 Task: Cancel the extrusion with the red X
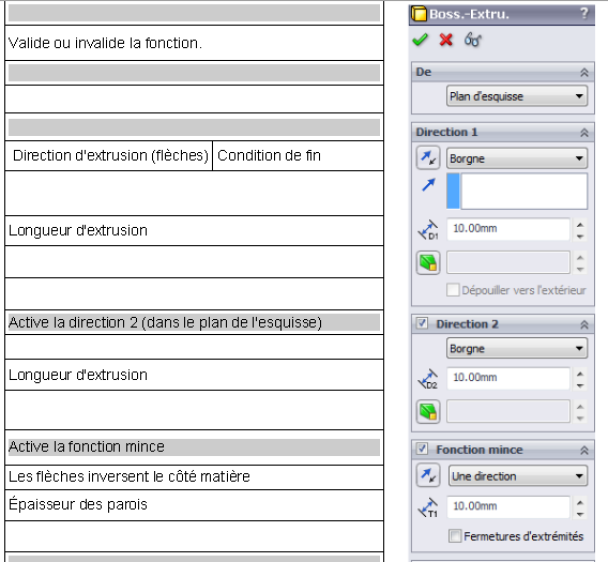click(446, 40)
